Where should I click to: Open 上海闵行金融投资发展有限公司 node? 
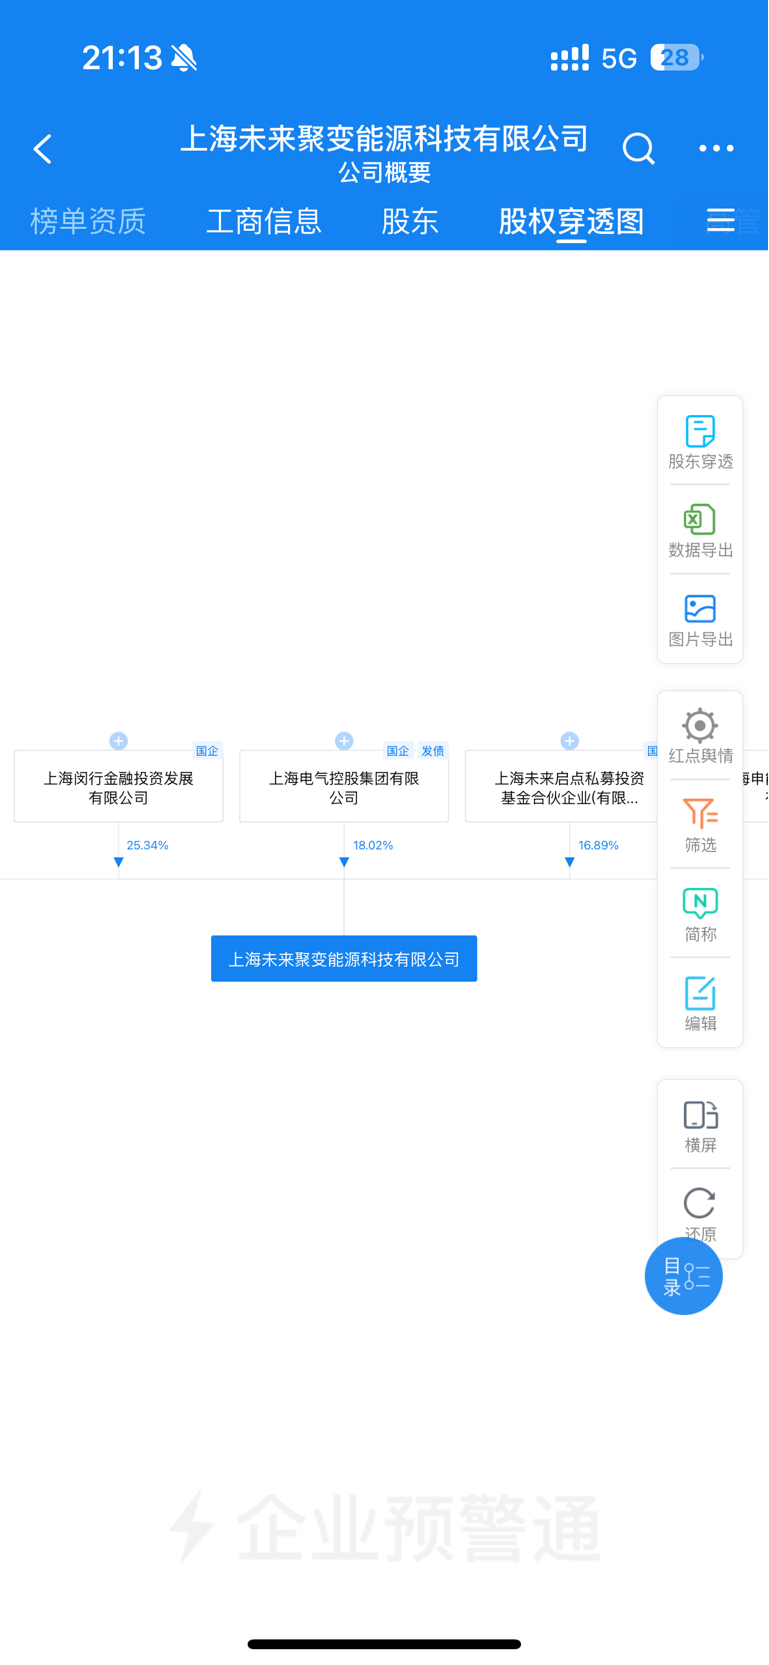click(x=118, y=787)
